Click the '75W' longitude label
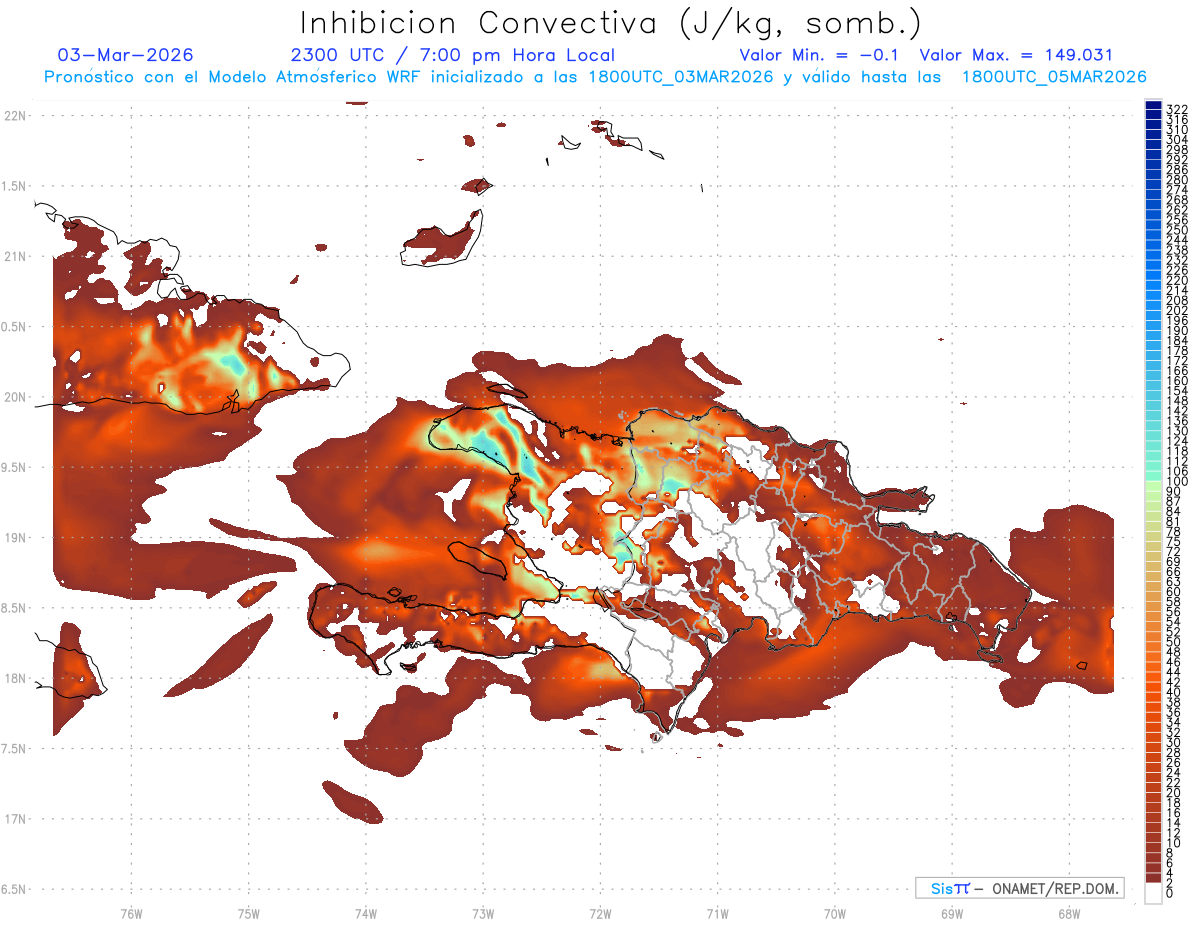 (x=248, y=913)
